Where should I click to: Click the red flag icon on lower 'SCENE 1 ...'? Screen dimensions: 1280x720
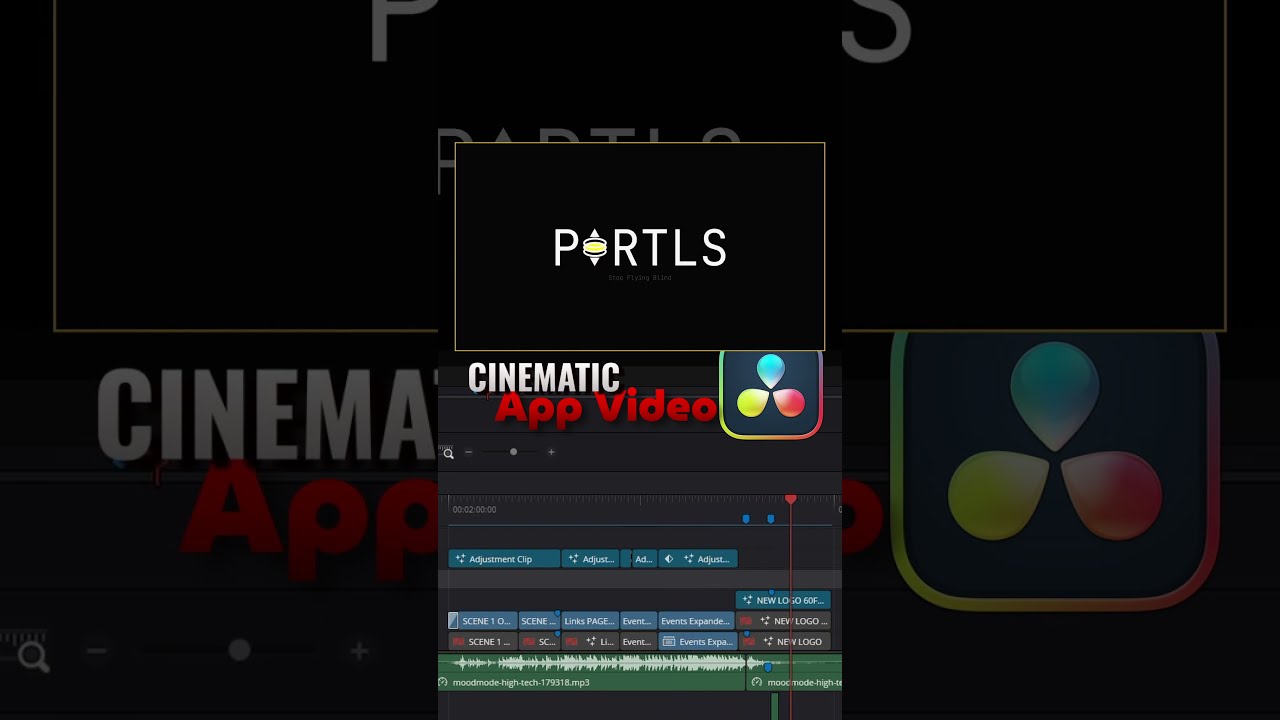coord(458,642)
